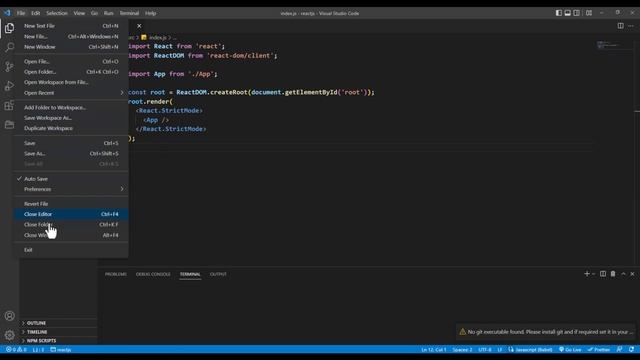640x360 pixels.
Task: Open notifications bell in status bar
Action: [x=631, y=349]
